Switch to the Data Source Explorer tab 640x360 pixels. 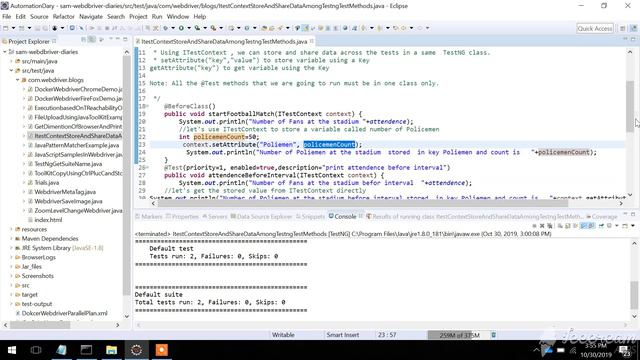[261, 216]
